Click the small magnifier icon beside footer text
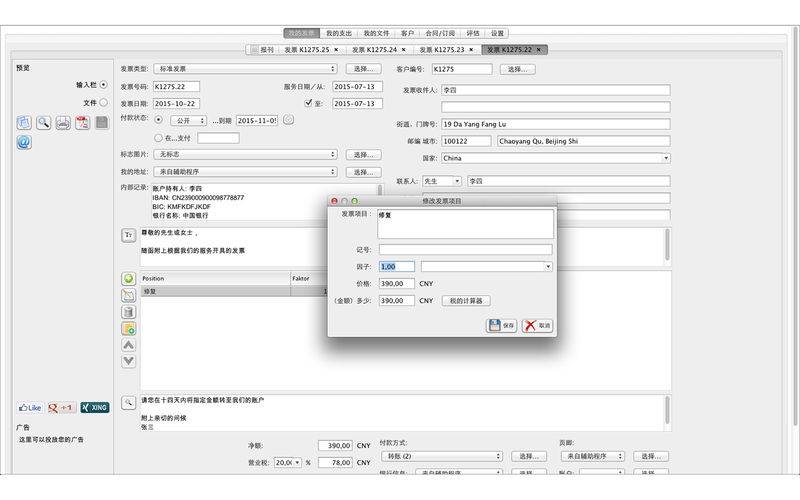The width and height of the screenshot is (800, 500). pos(129,403)
